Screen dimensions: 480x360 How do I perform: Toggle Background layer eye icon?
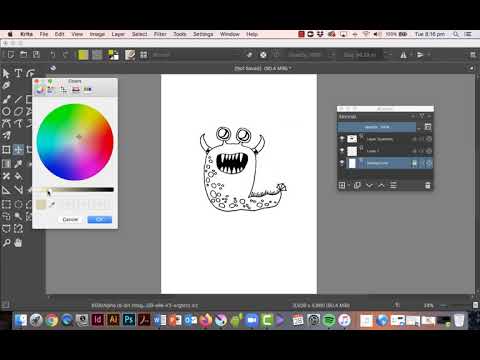pyautogui.click(x=342, y=163)
